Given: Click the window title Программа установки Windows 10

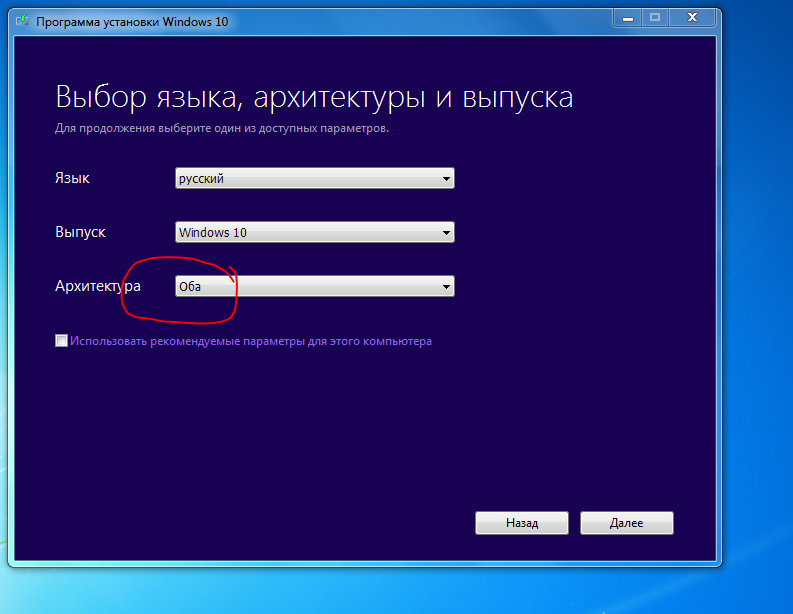Looking at the screenshot, I should 132,22.
